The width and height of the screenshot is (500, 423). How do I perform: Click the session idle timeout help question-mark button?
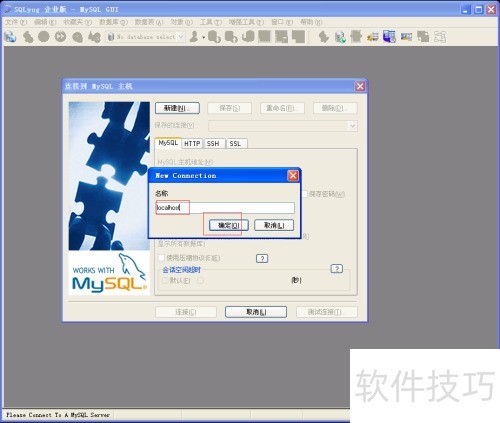click(x=337, y=269)
